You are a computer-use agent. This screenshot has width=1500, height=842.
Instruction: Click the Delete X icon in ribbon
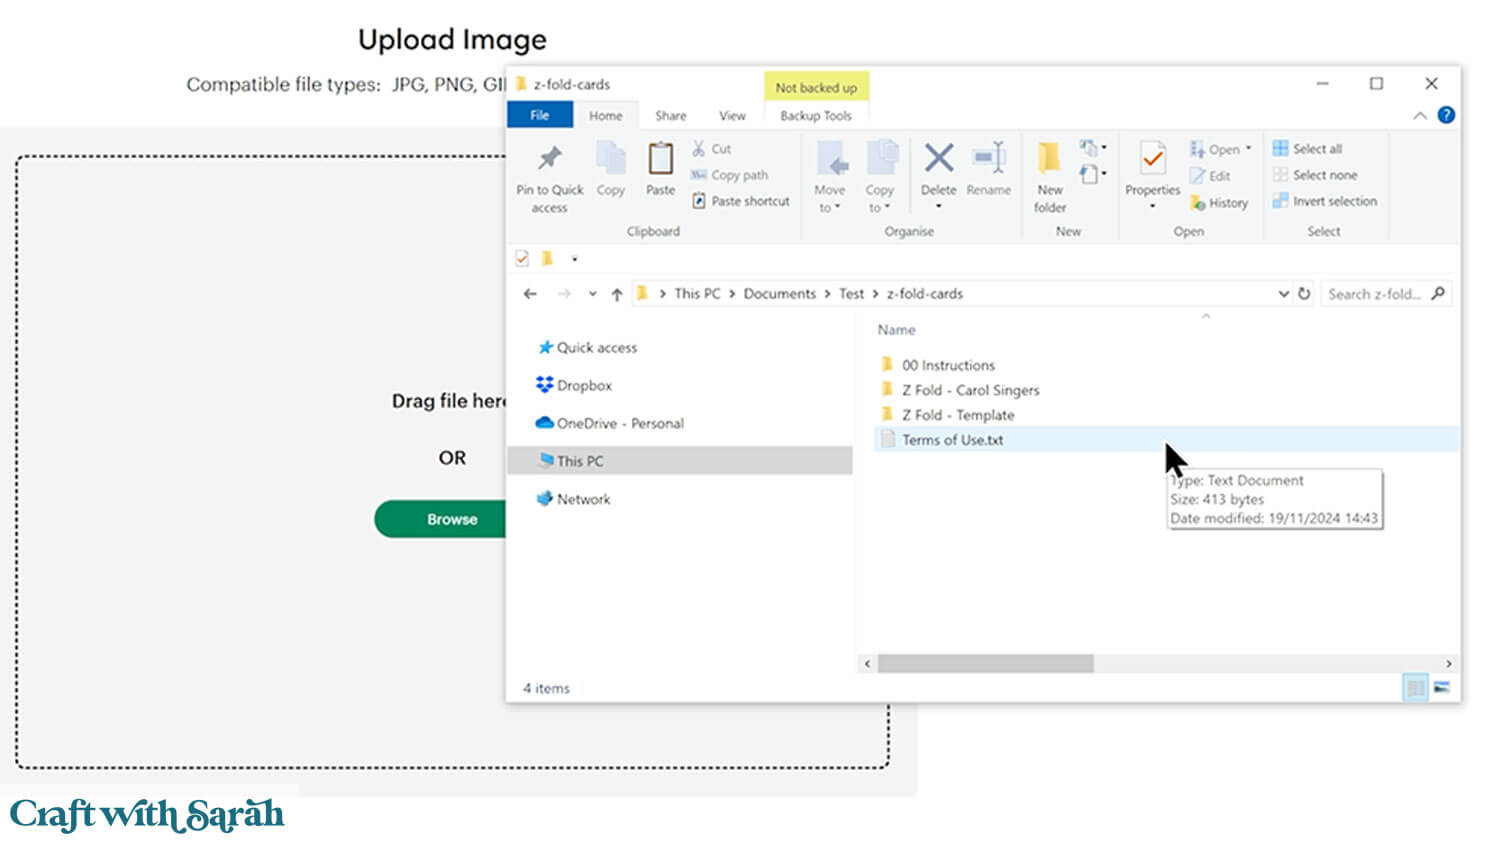click(x=938, y=158)
